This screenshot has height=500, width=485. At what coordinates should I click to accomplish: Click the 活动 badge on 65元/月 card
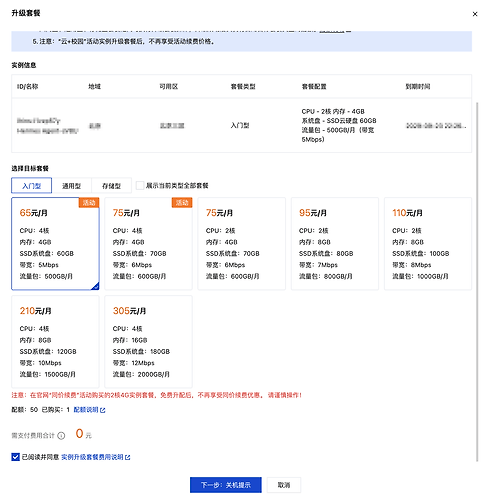(89, 202)
